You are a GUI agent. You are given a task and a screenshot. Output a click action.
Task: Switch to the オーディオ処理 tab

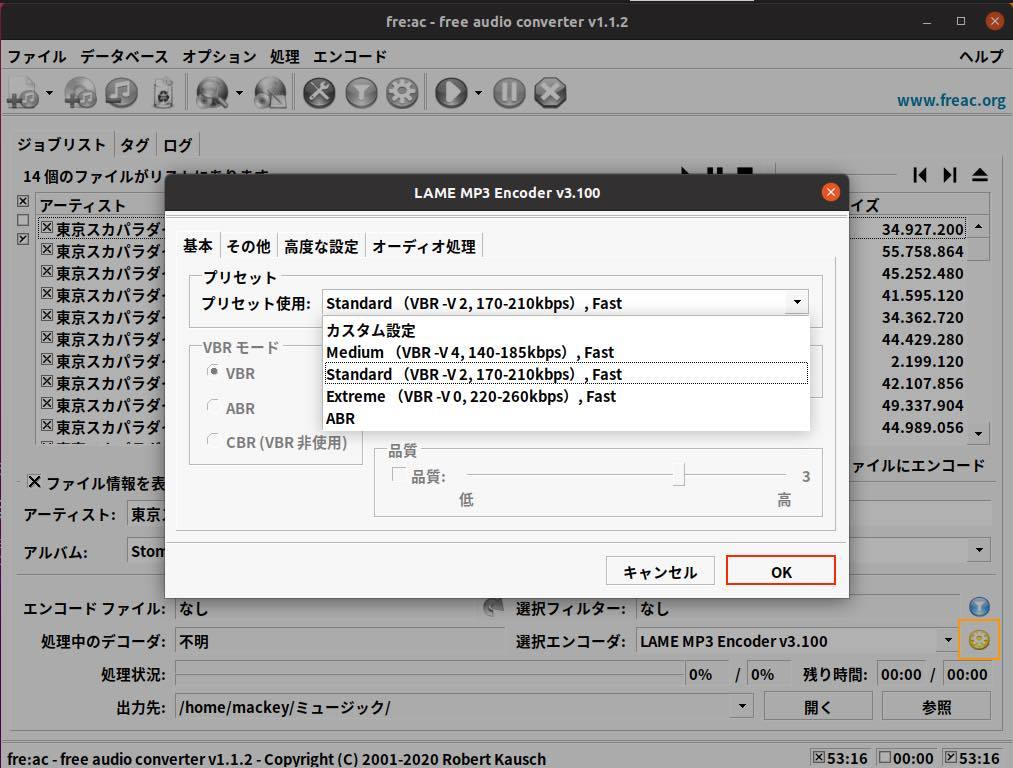[x=424, y=246]
